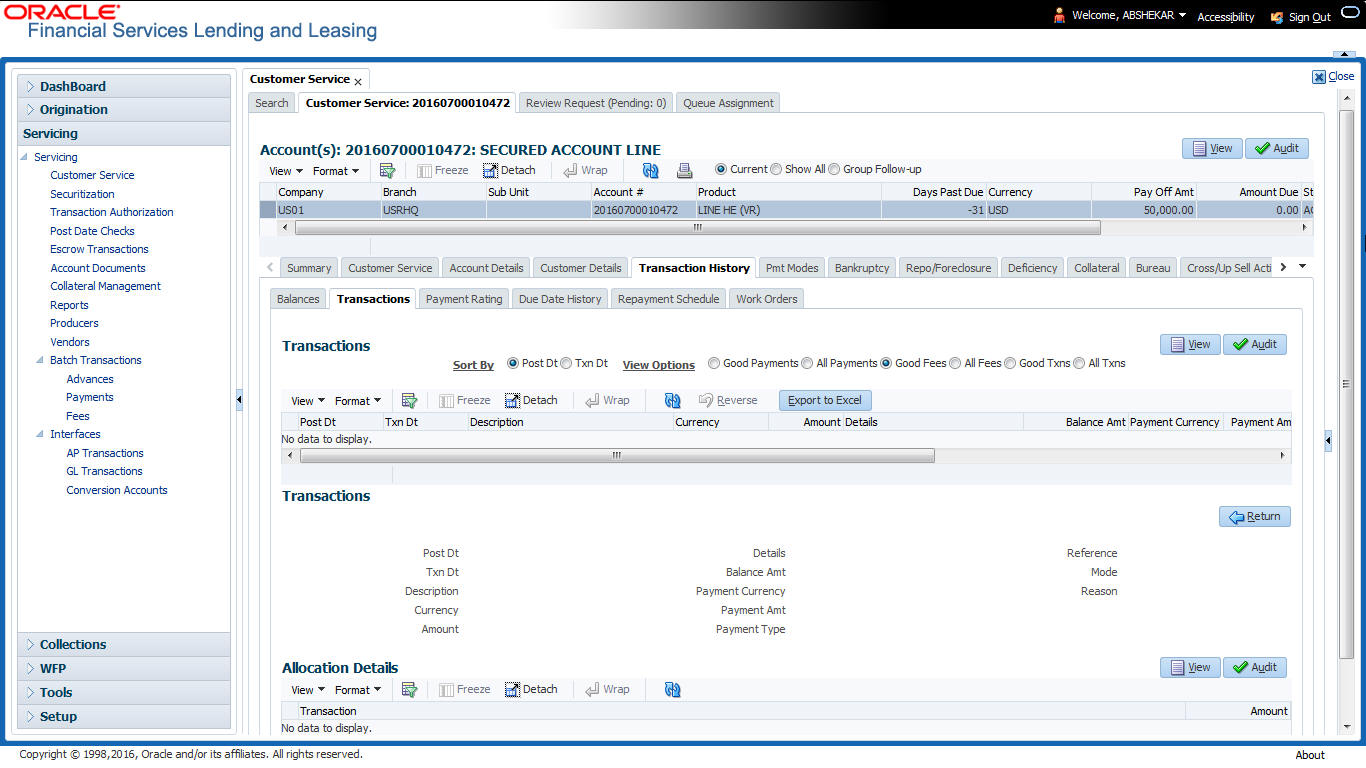This screenshot has width=1366, height=768.
Task: Click the tab overflow right arrow
Action: pyautogui.click(x=1284, y=267)
